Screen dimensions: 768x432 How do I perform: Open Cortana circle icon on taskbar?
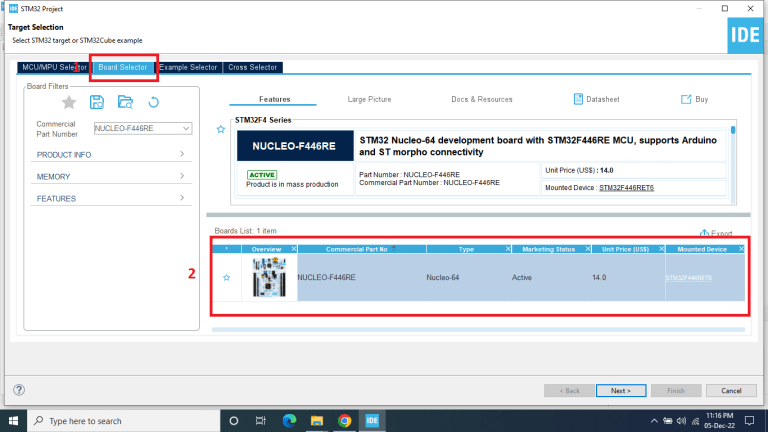[x=234, y=421]
